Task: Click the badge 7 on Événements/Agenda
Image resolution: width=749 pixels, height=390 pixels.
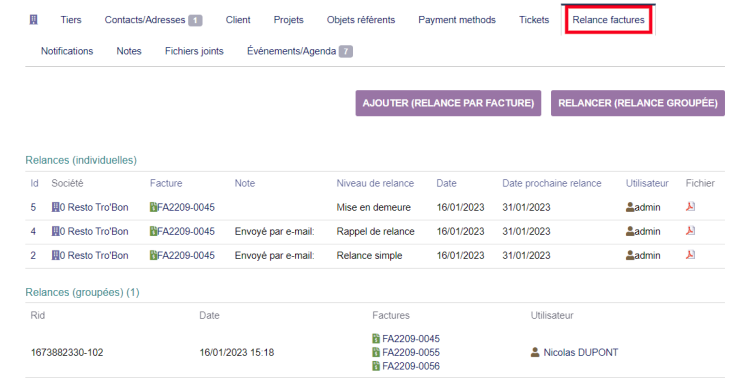Action: (346, 51)
